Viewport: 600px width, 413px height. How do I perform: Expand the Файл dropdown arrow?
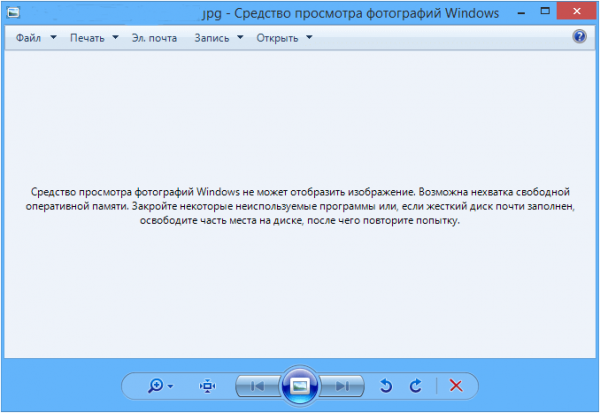pos(54,38)
